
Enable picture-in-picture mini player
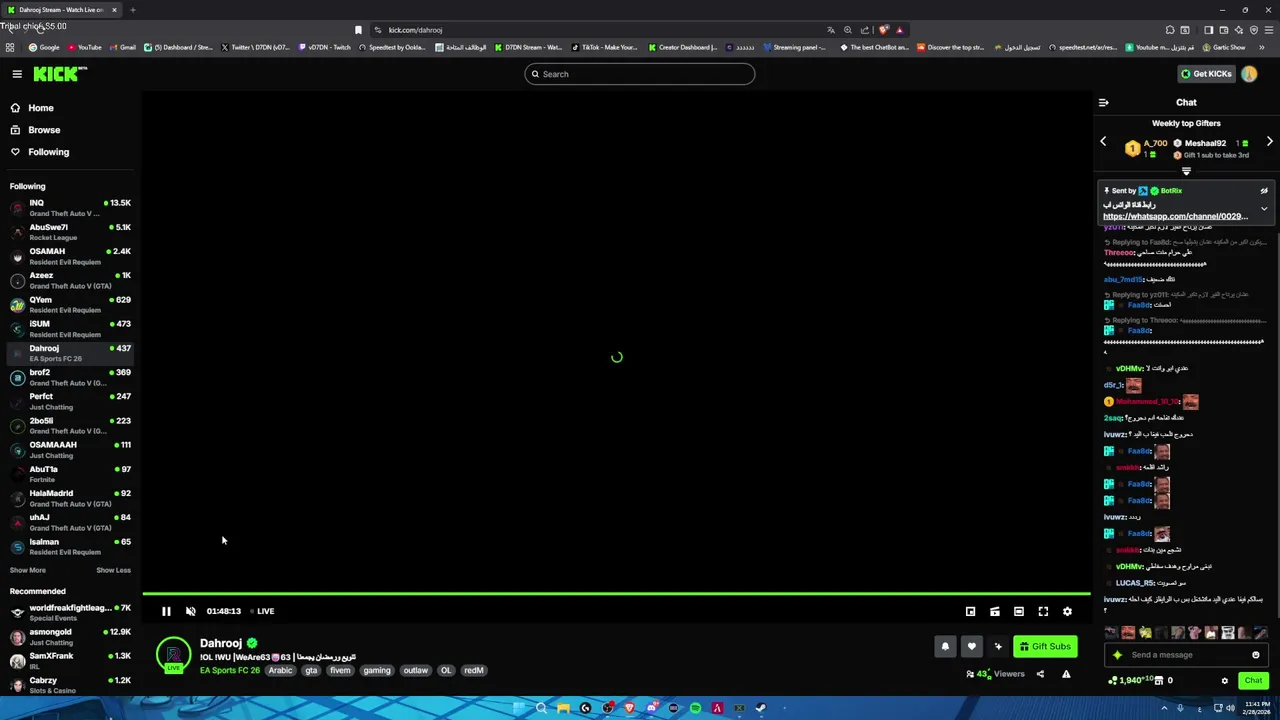[x=970, y=611]
